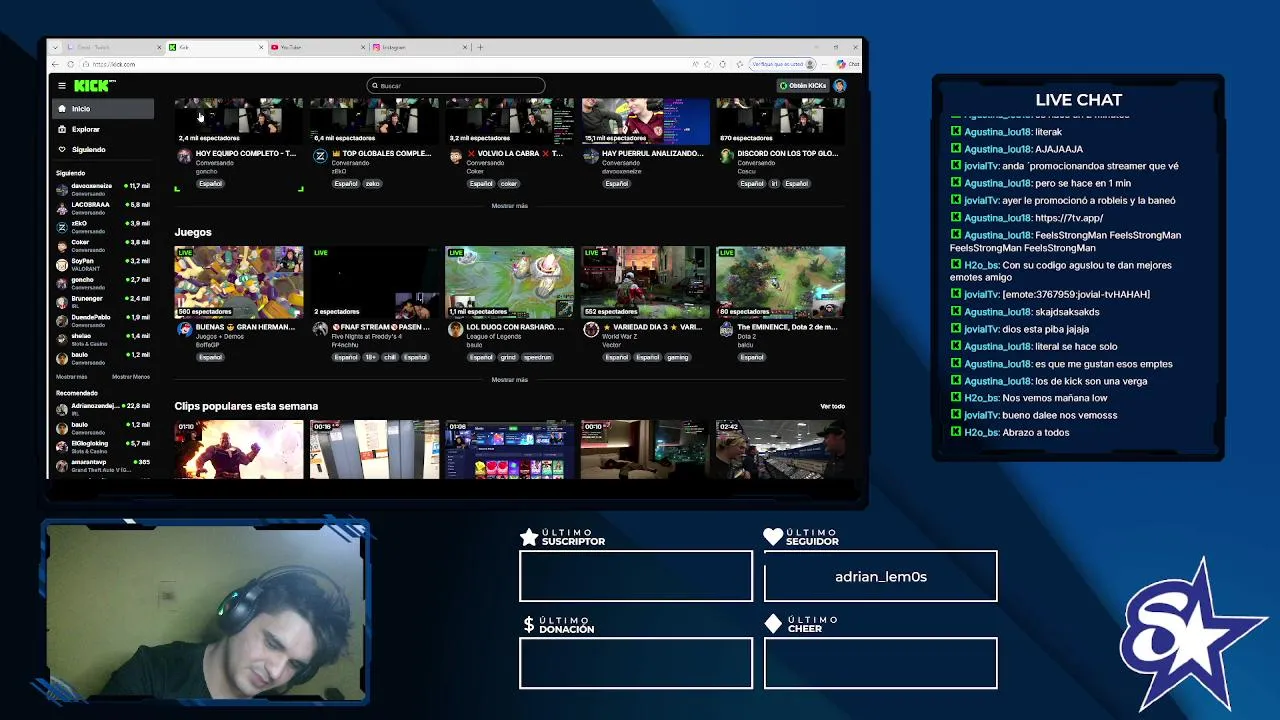Click zEkO channel avatar beside TOP GLOBALES
The width and height of the screenshot is (1280, 720).
[320, 156]
